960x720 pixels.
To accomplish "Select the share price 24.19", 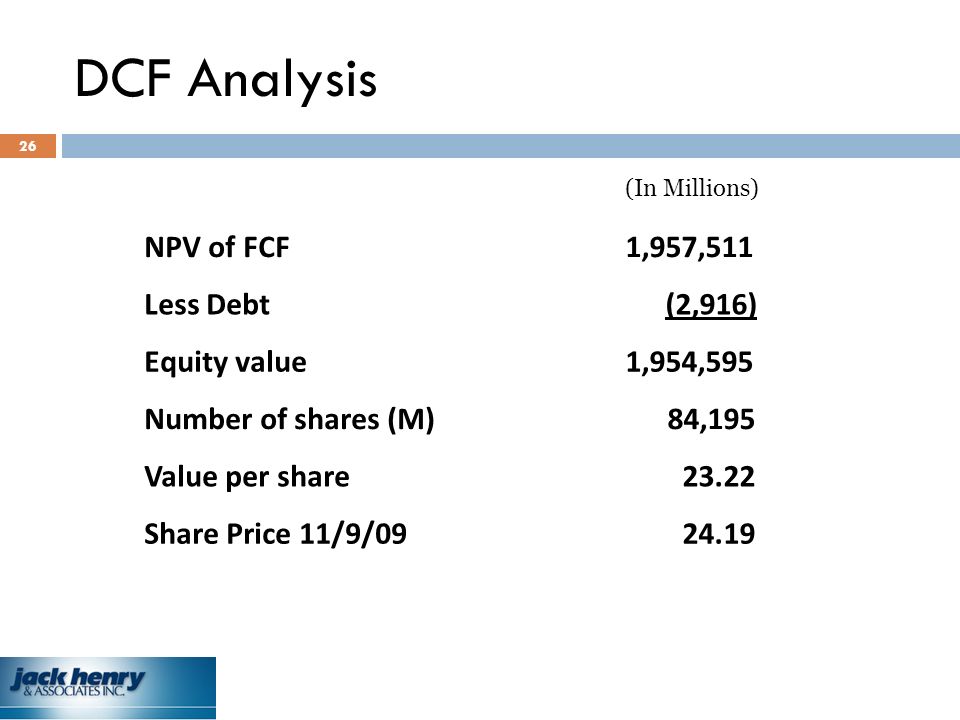I will click(719, 534).
